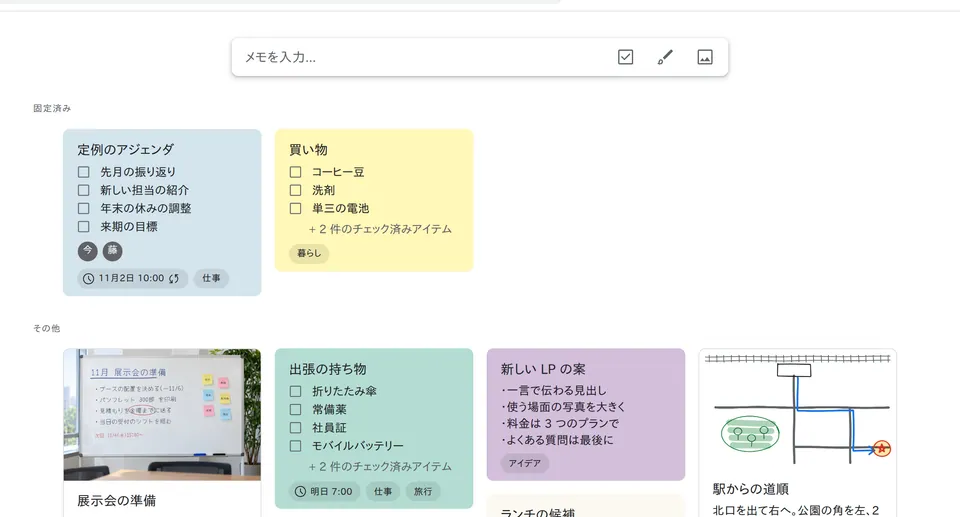
Task: Open the 展示会の準備 note title
Action: 116,500
